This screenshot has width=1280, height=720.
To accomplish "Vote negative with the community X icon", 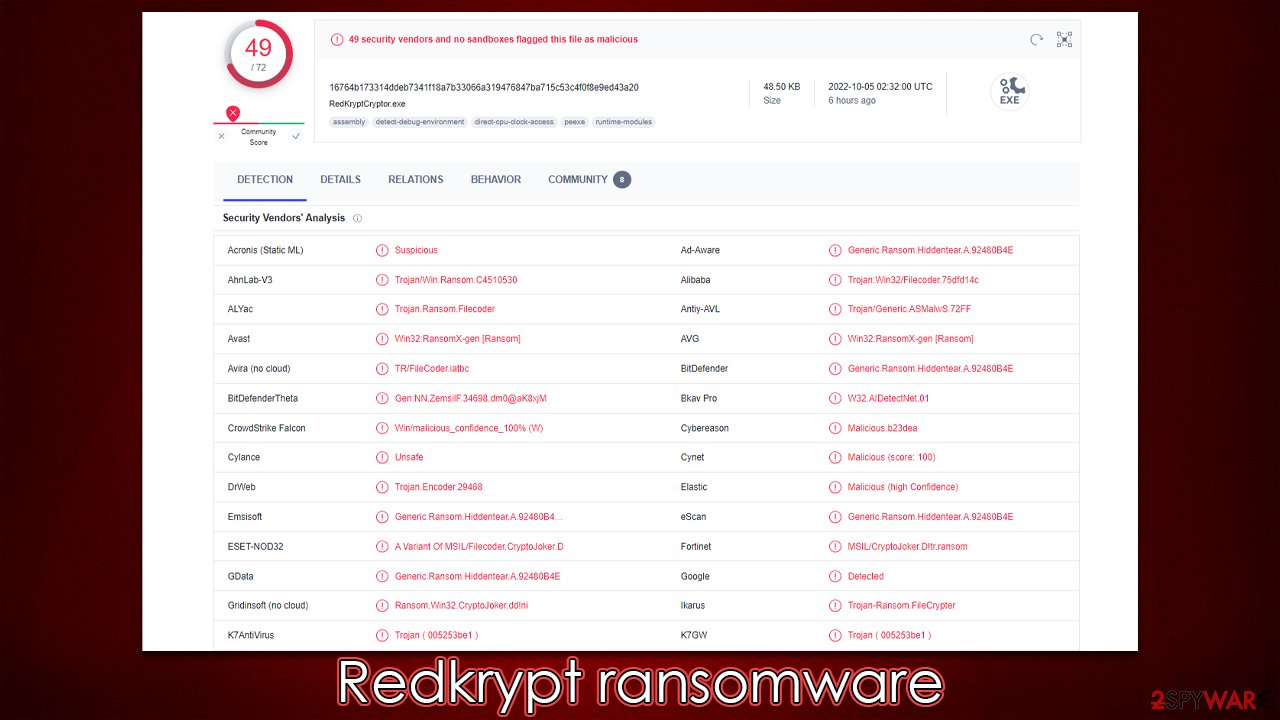I will (221, 136).
